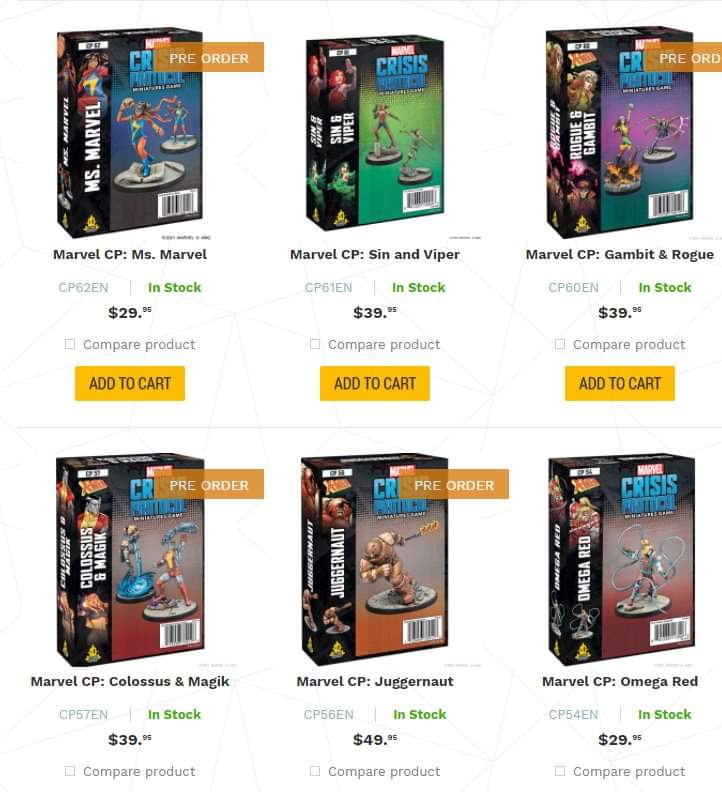Image resolution: width=722 pixels, height=792 pixels.
Task: Open Marvel CP: Omega Red title link
Action: 620,681
